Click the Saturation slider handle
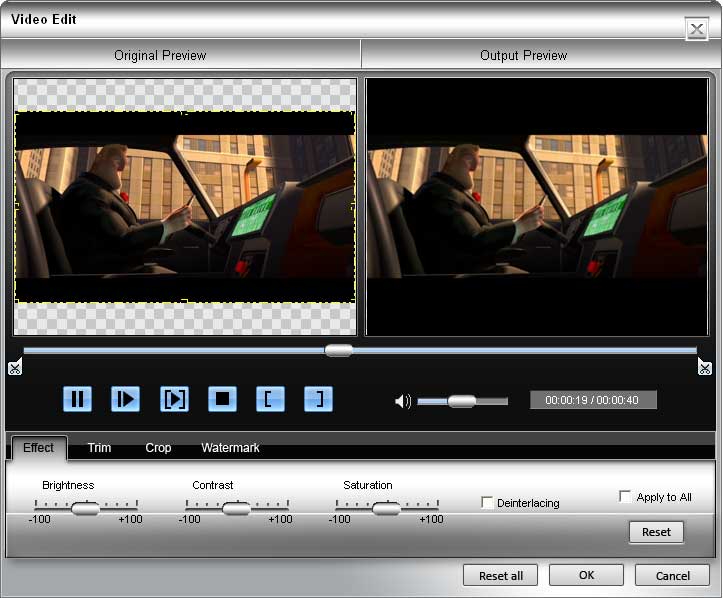The width and height of the screenshot is (723, 598). pos(386,509)
